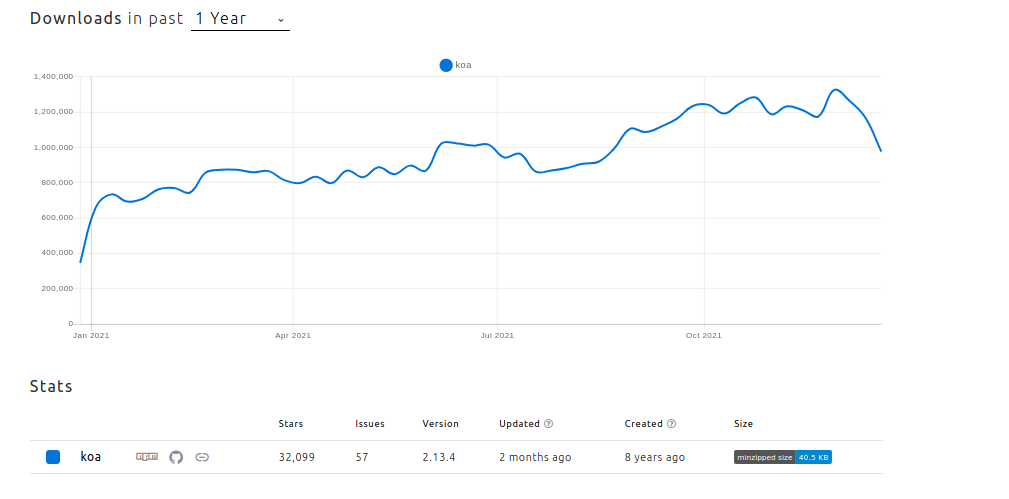This screenshot has width=1009, height=499.
Task: Click the Issues column header
Action: [x=370, y=424]
